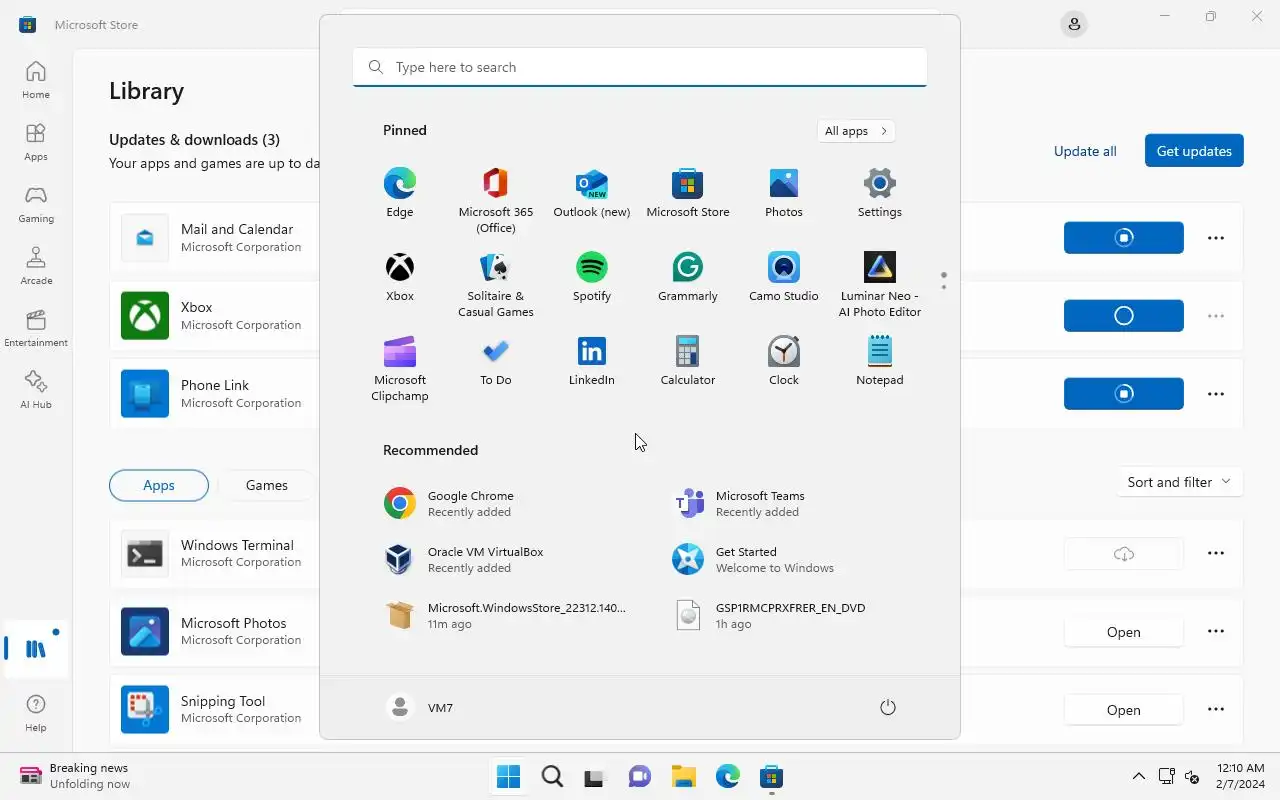
Task: Open more options for Windows Terminal
Action: click(x=1216, y=553)
